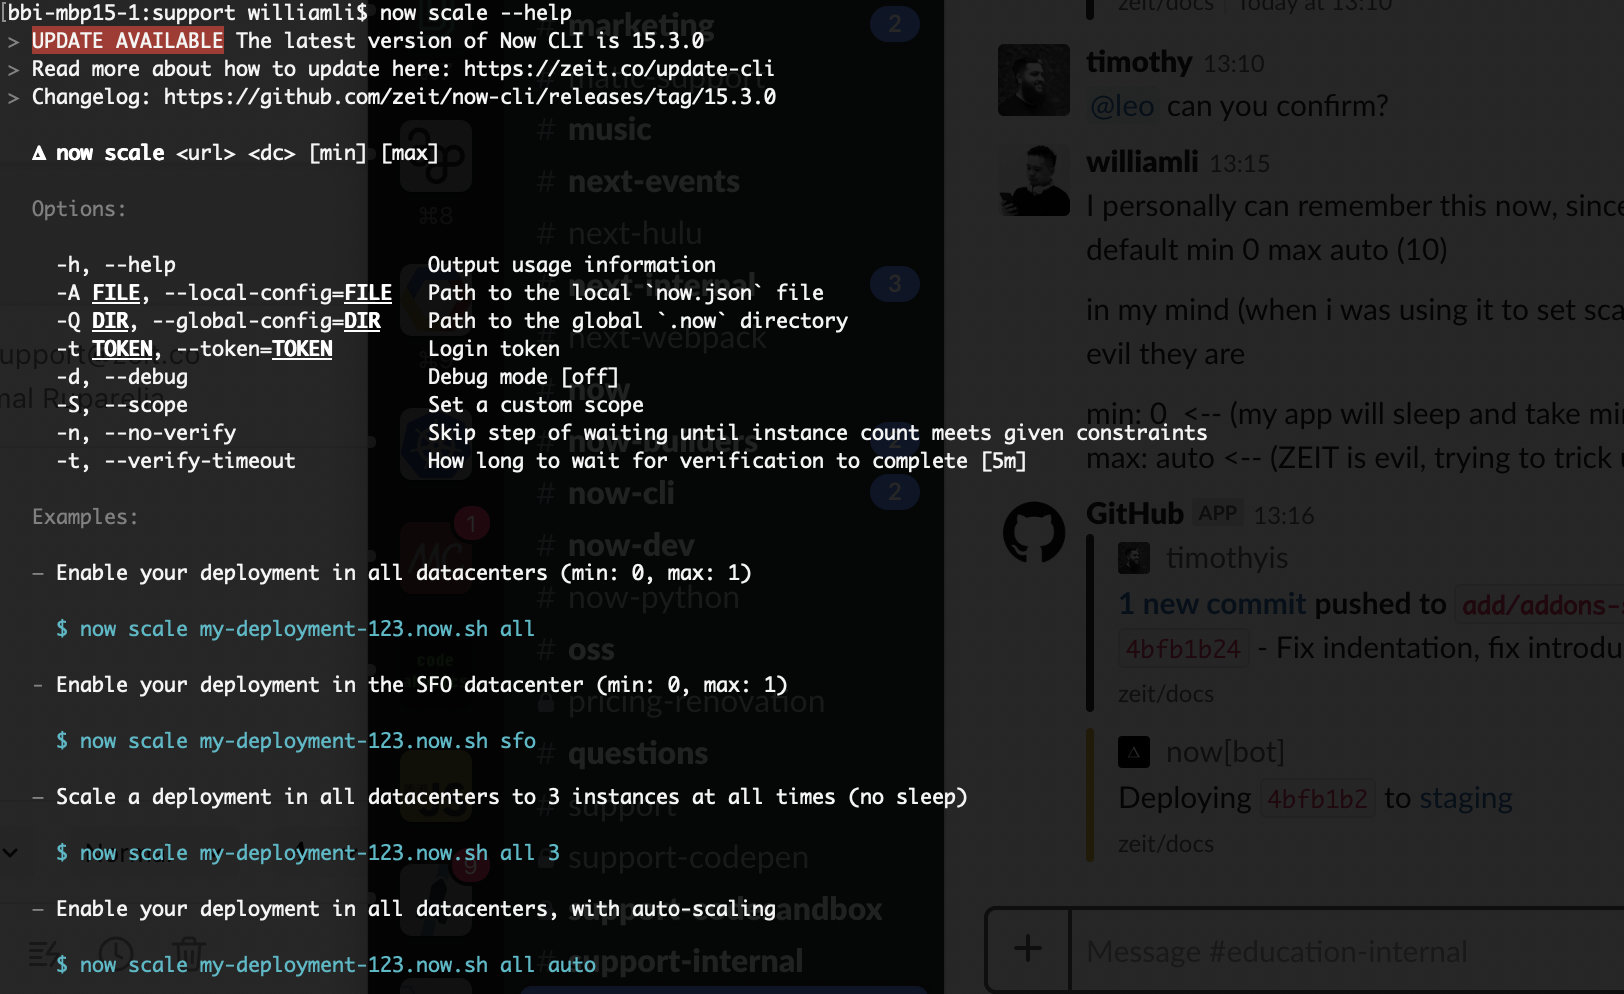
Task: Click the unread badge beside #marketing
Action: click(894, 23)
